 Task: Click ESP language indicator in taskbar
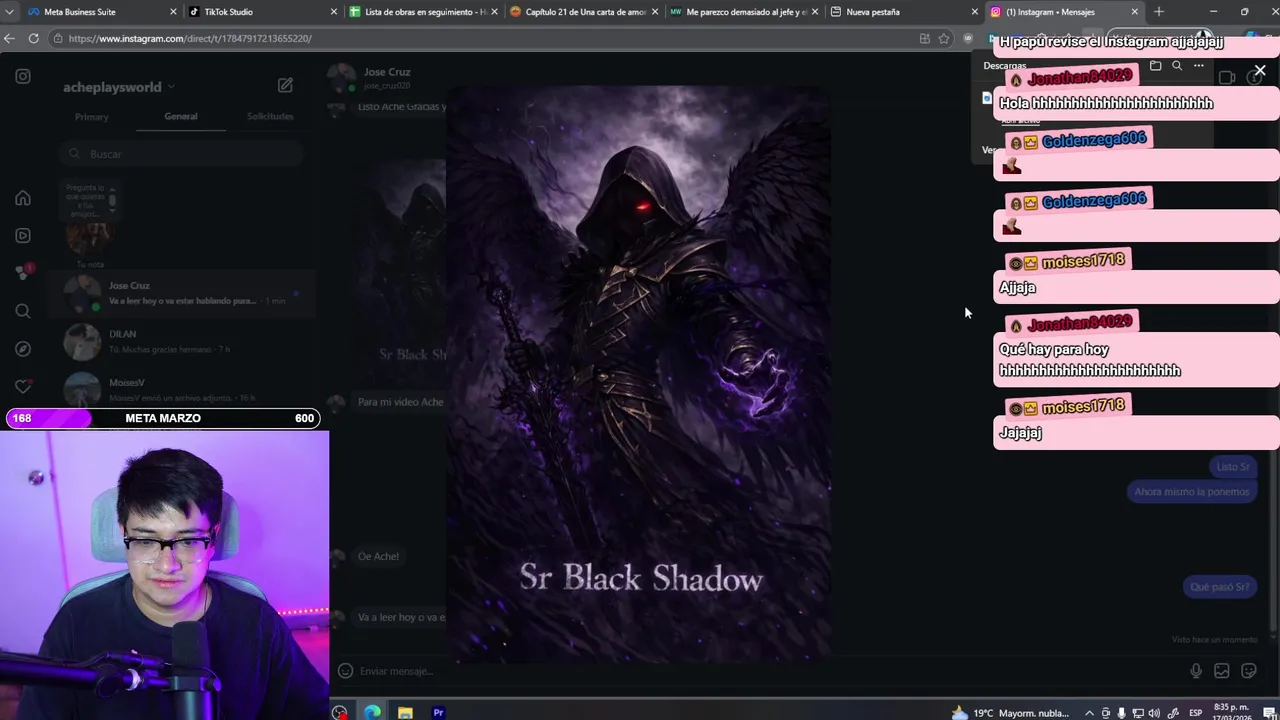click(x=1195, y=713)
